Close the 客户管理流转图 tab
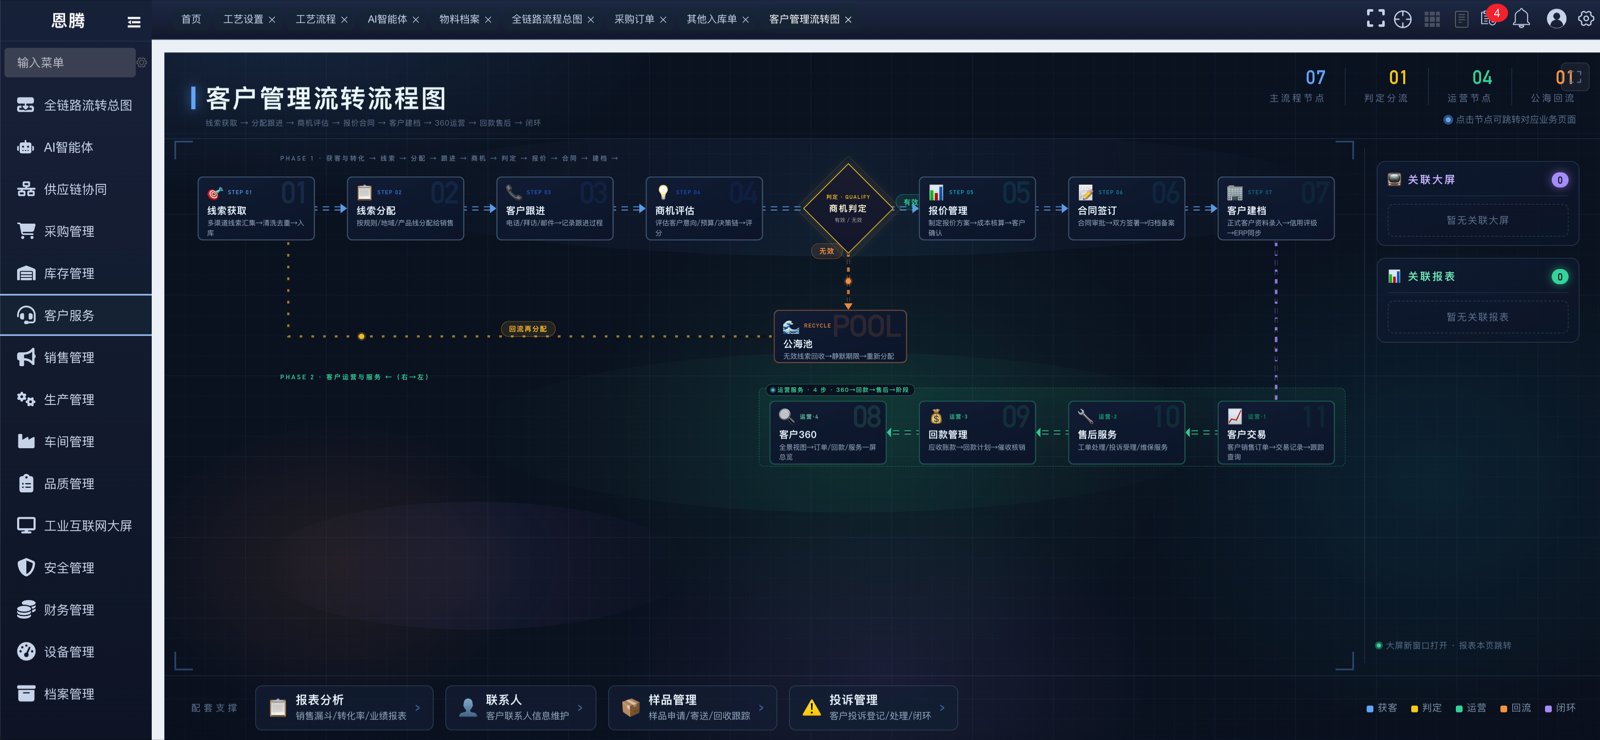1600x740 pixels. click(x=849, y=20)
